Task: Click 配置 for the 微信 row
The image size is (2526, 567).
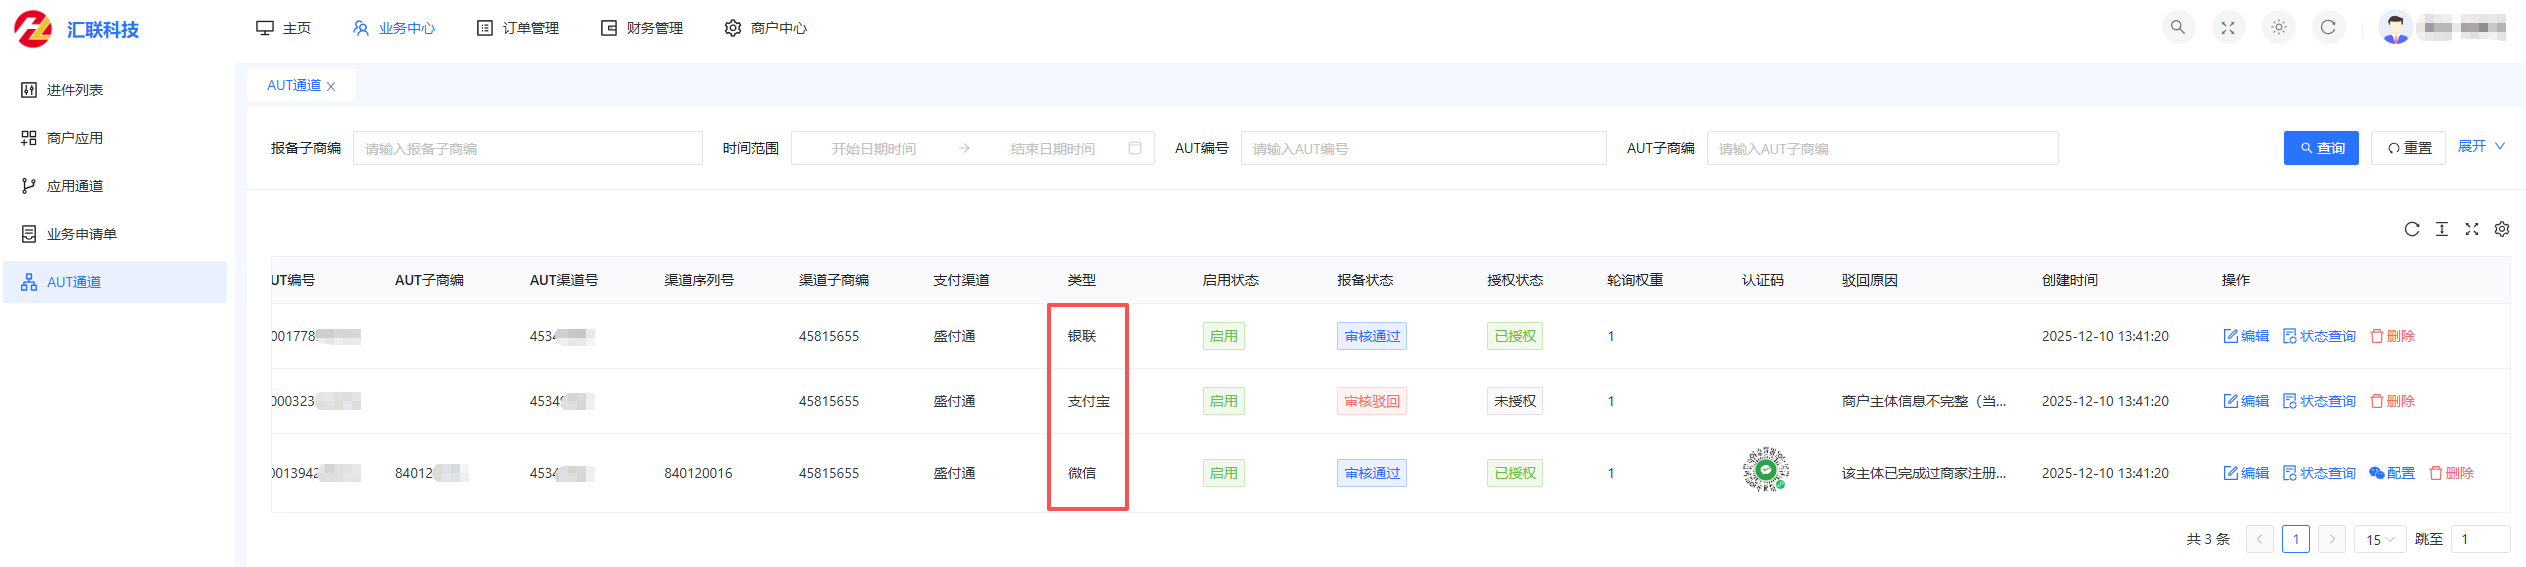Action: 2392,473
